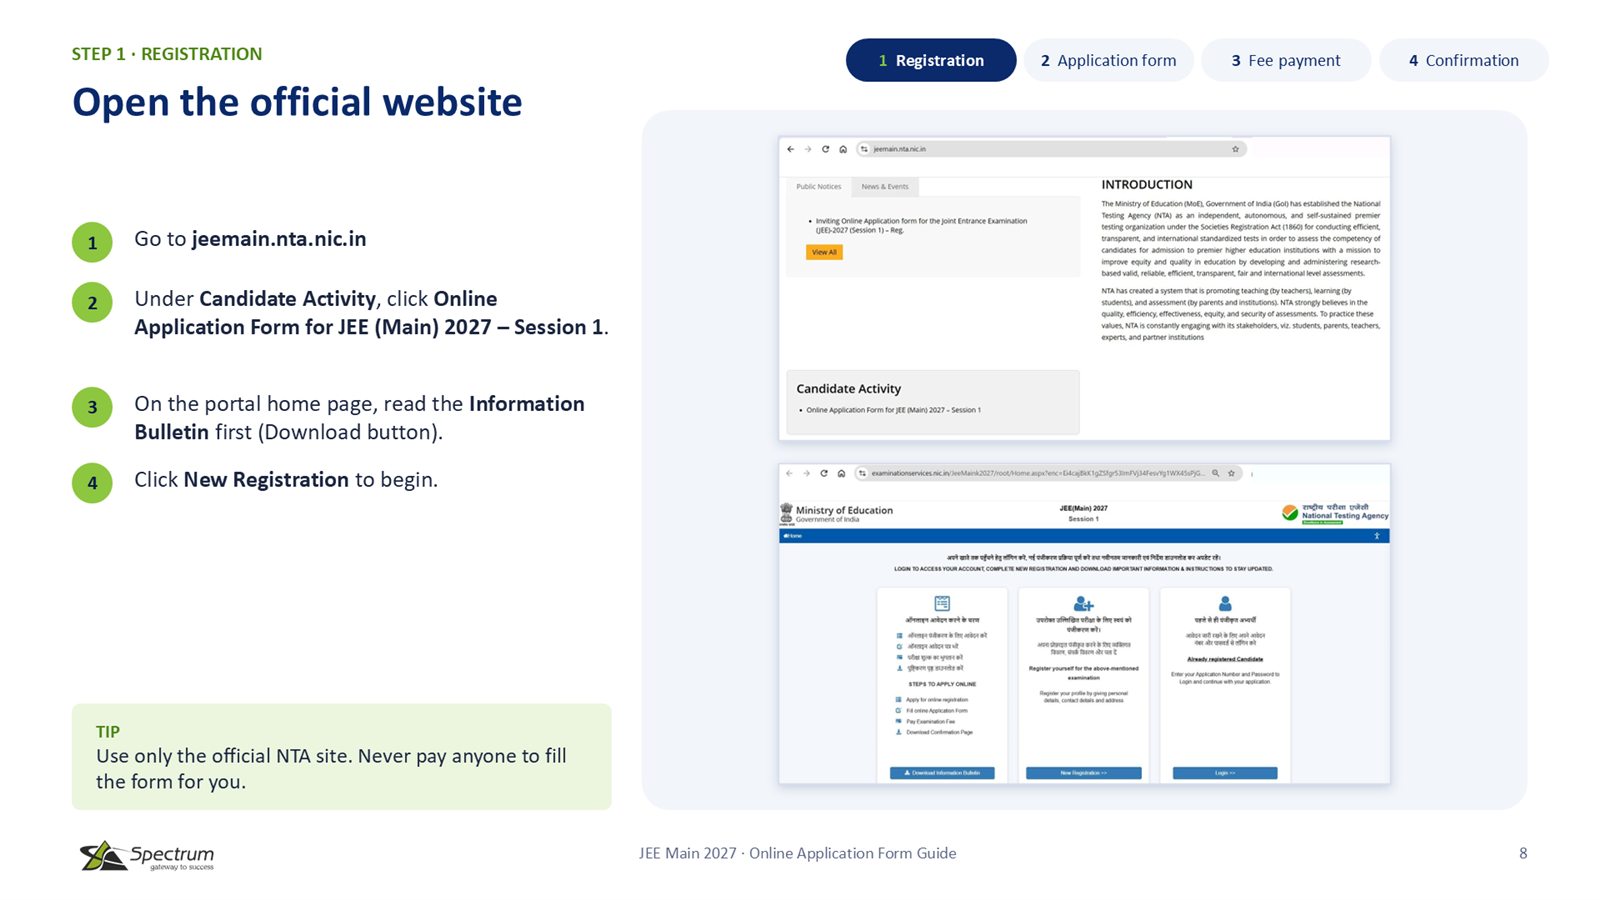Open the Public Notices tab
The width and height of the screenshot is (1600, 900).
(819, 187)
